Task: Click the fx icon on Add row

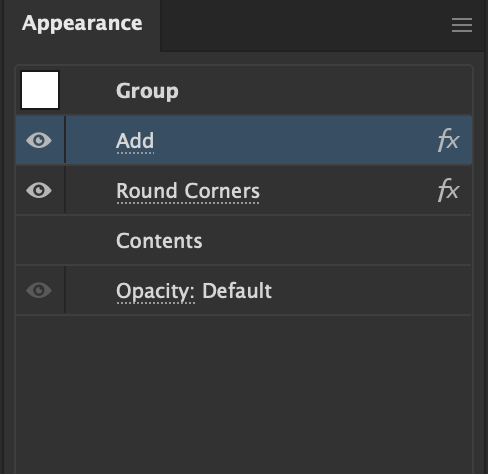Action: [x=449, y=140]
